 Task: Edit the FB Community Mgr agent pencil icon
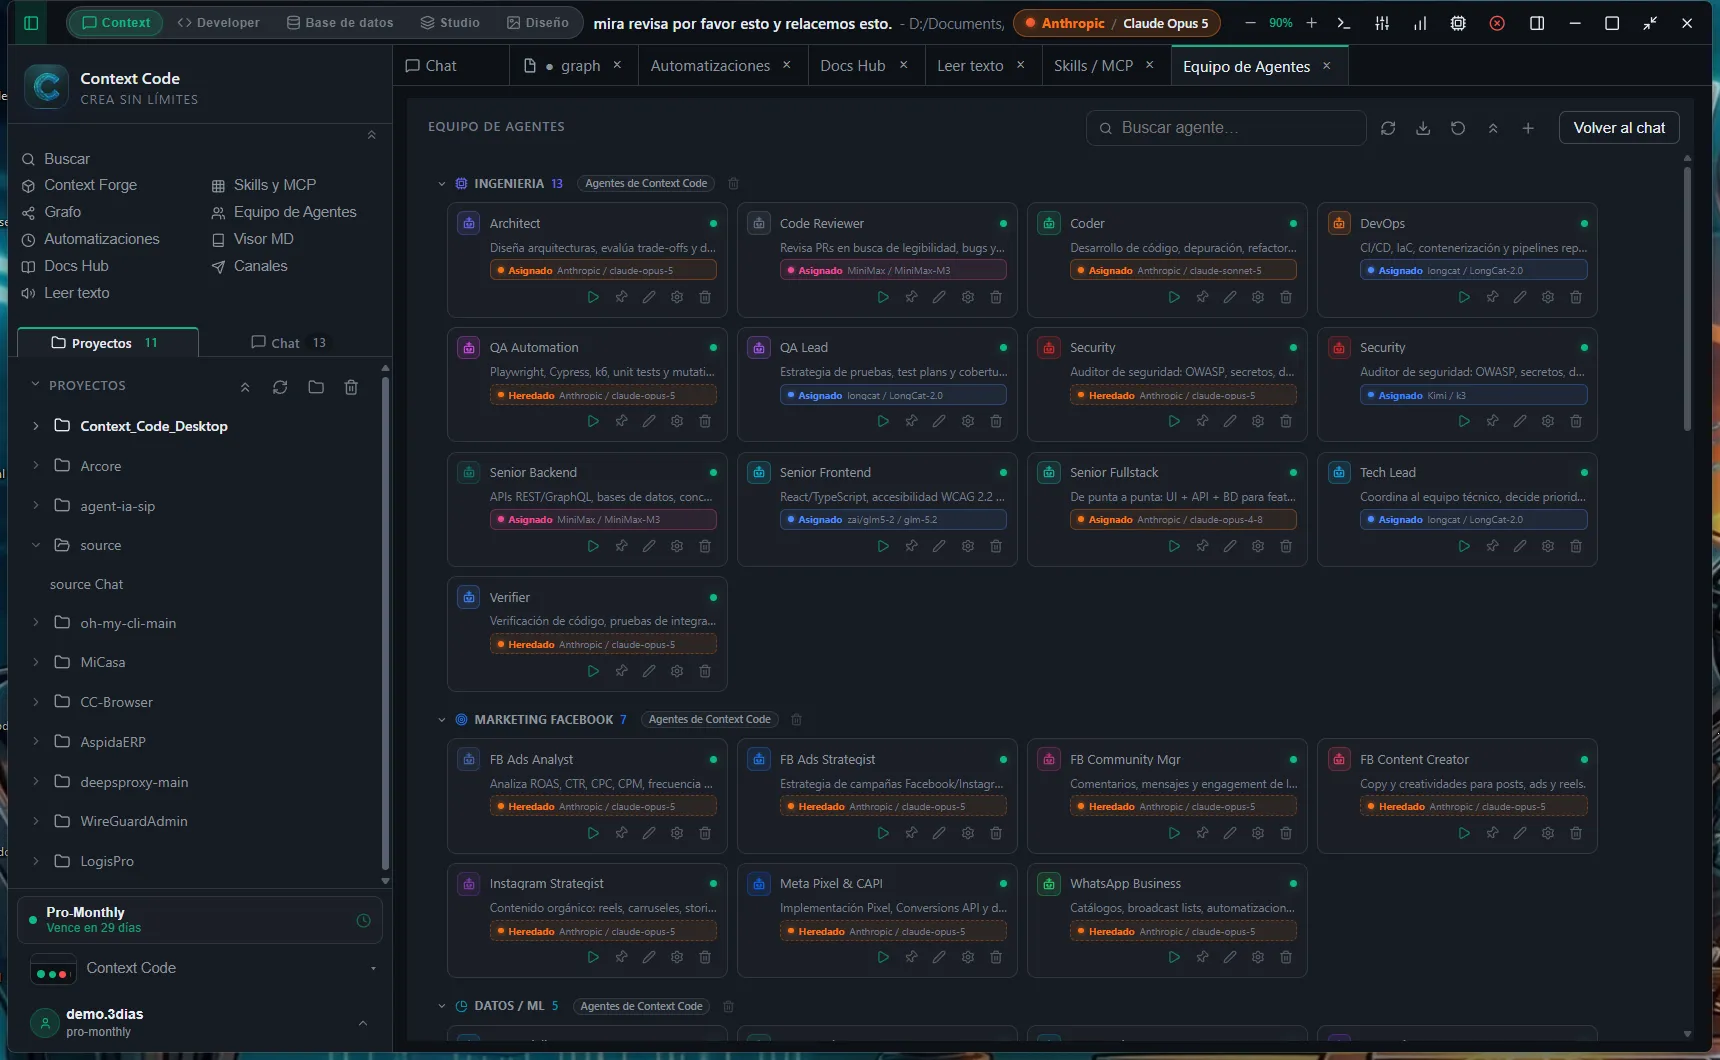pyautogui.click(x=1230, y=833)
